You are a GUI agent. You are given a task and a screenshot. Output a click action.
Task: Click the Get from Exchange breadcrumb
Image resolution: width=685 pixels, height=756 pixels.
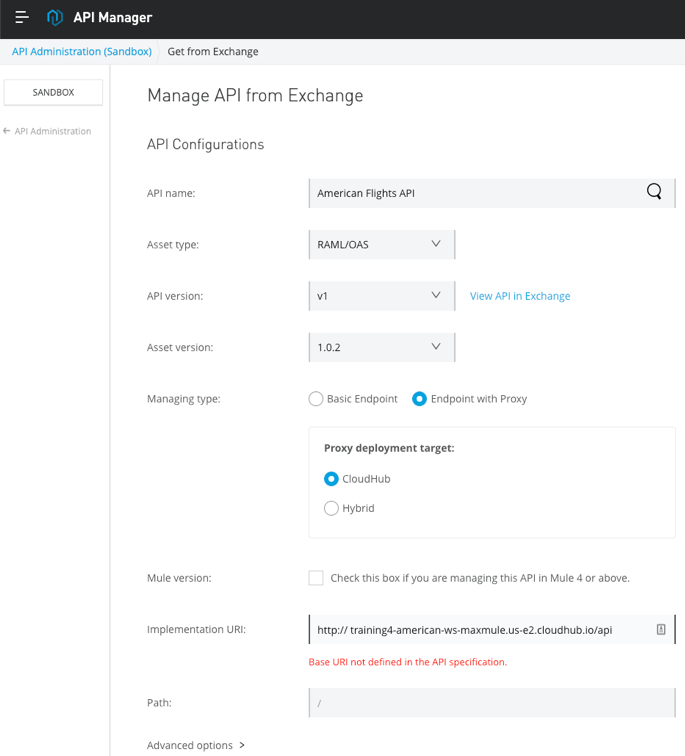(x=213, y=52)
